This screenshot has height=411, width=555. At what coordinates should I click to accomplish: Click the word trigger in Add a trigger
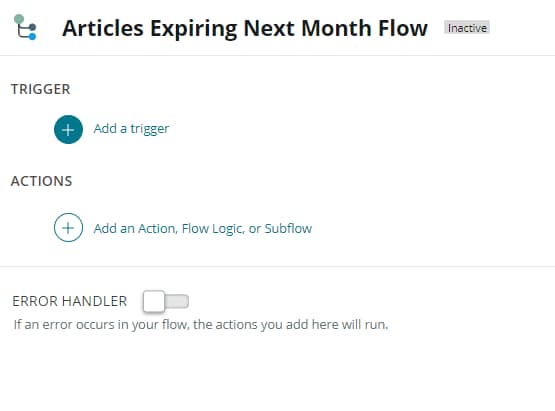pos(150,129)
